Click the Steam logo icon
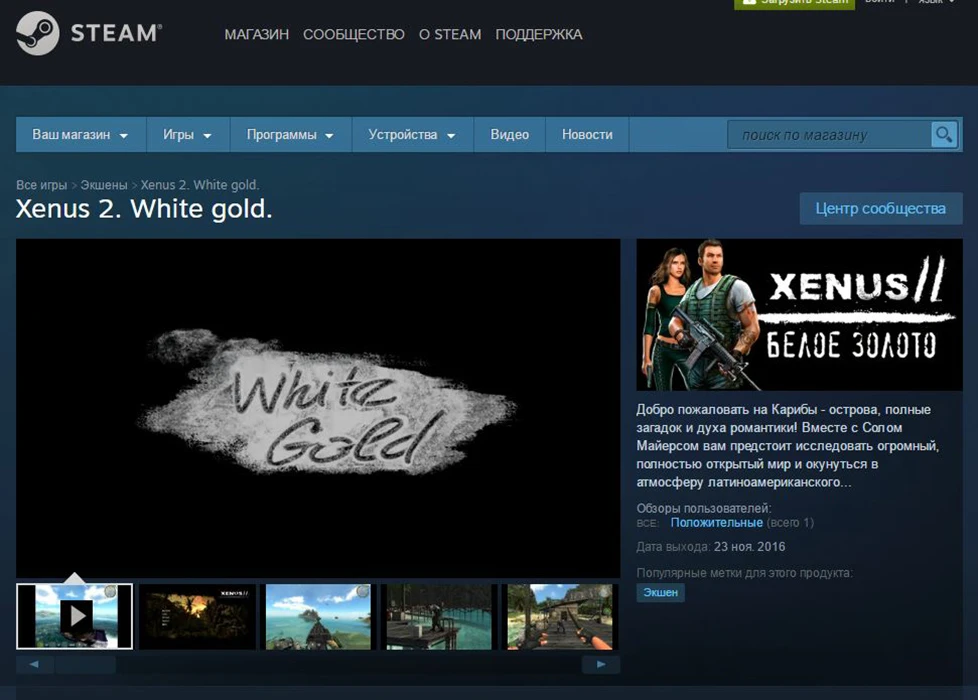Image resolution: width=978 pixels, height=700 pixels. click(37, 33)
